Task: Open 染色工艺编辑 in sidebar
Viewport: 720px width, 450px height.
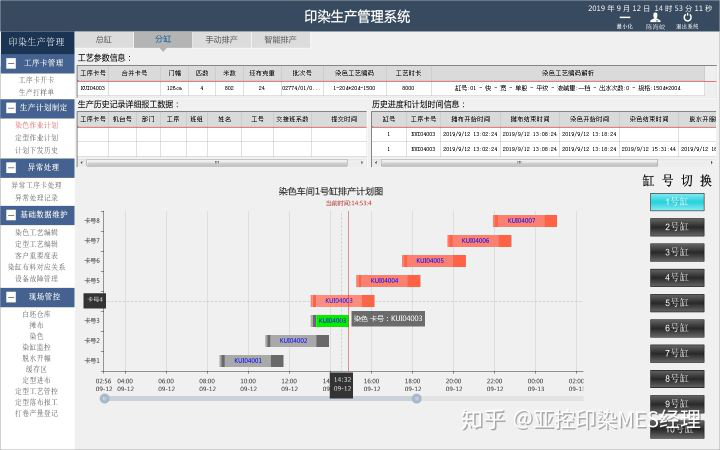Action: (x=36, y=232)
